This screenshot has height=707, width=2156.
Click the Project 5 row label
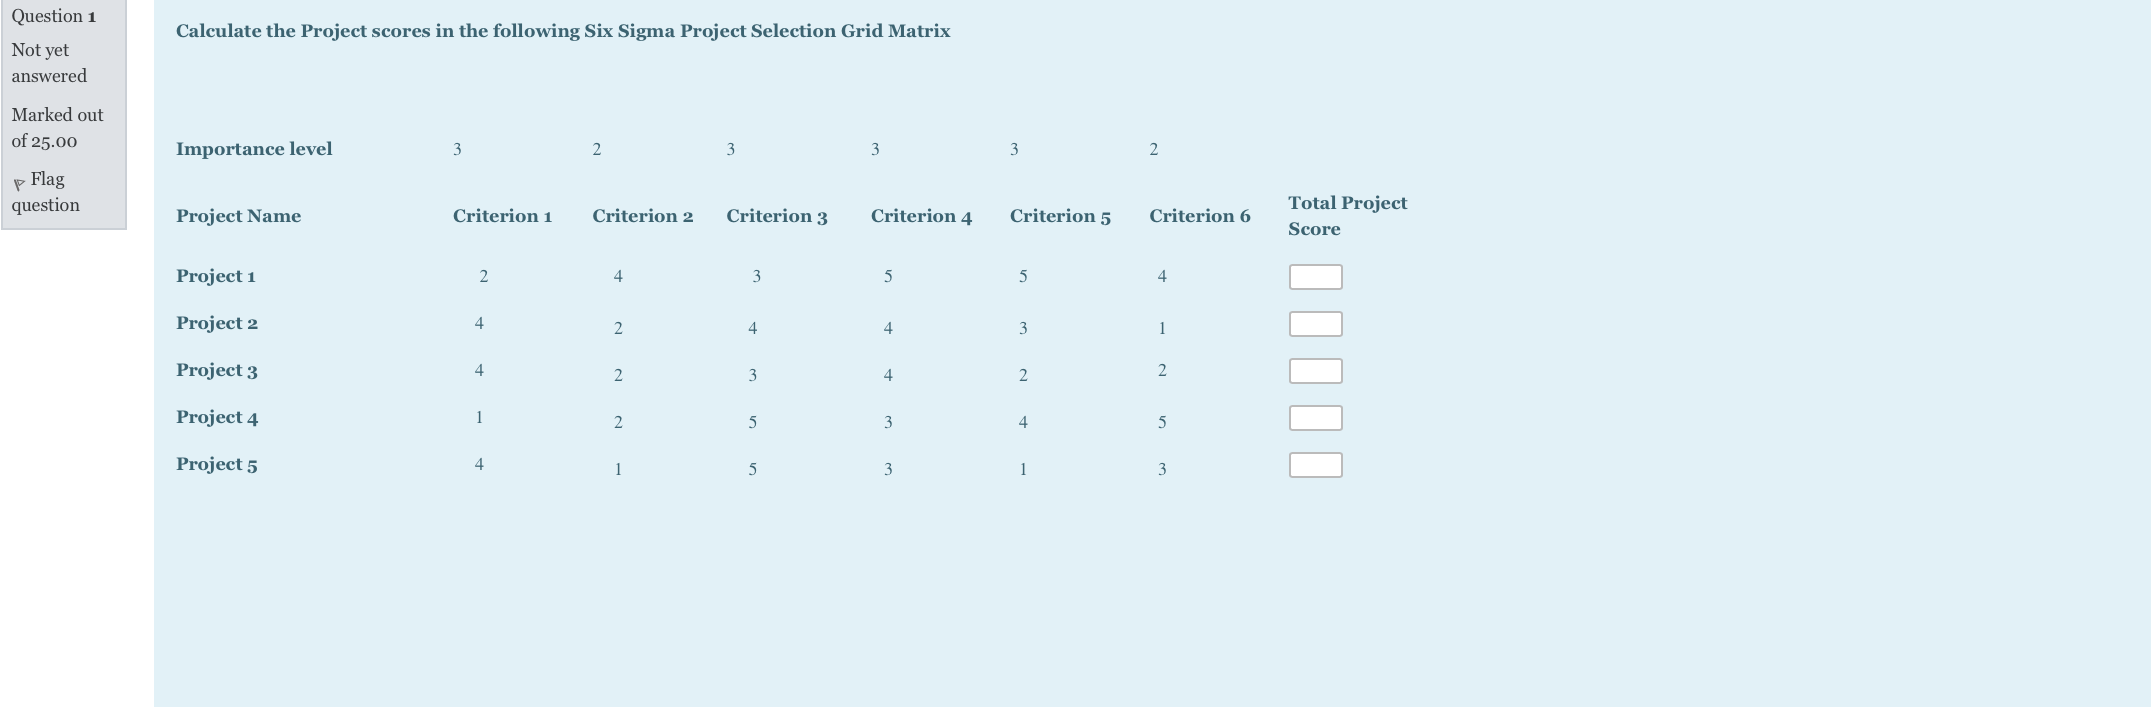[217, 464]
